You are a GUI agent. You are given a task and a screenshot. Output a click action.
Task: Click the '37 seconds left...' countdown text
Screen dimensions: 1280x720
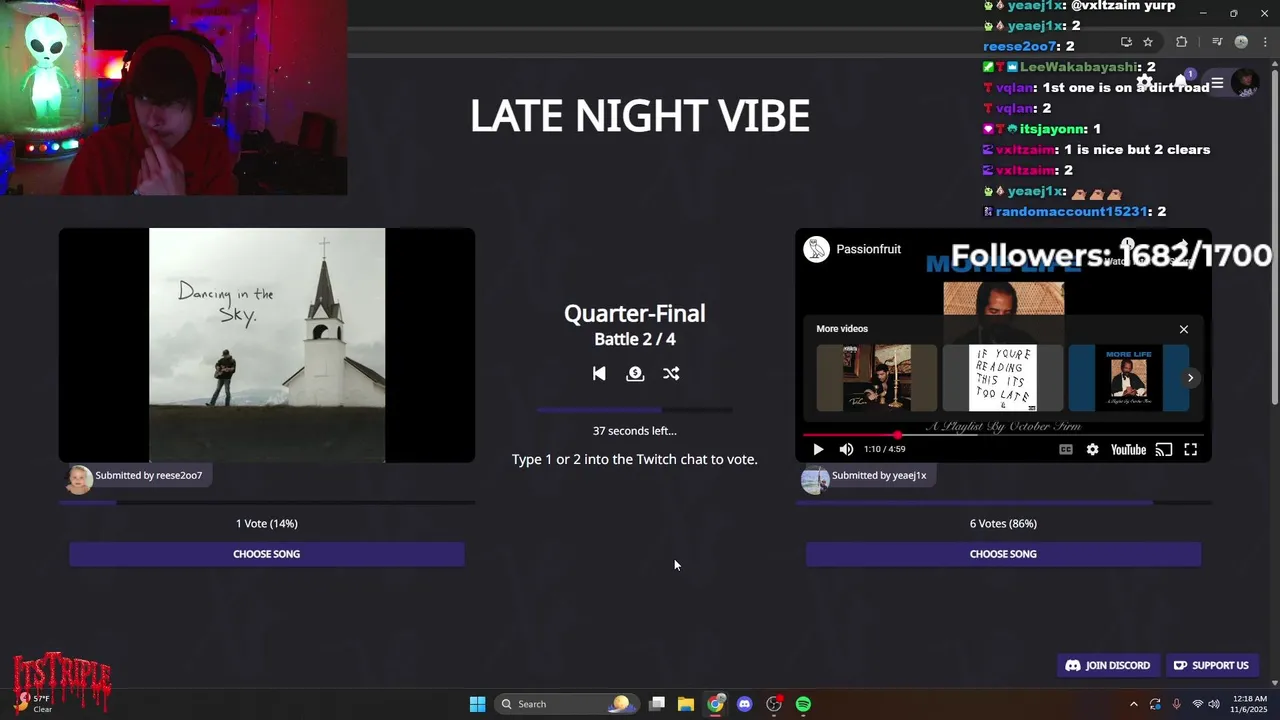[635, 431]
